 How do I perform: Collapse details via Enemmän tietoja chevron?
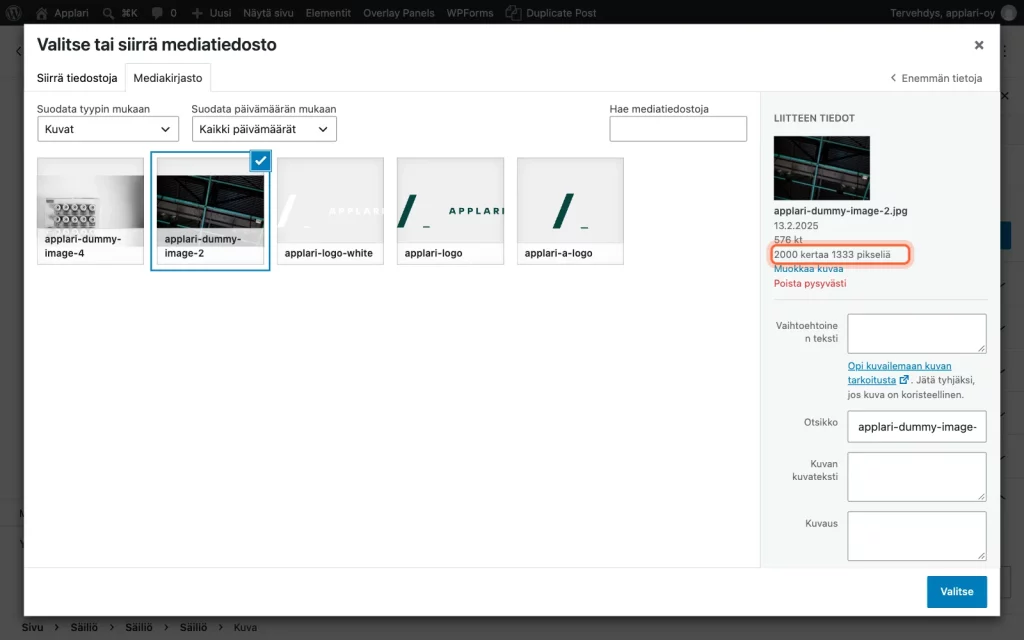point(893,78)
